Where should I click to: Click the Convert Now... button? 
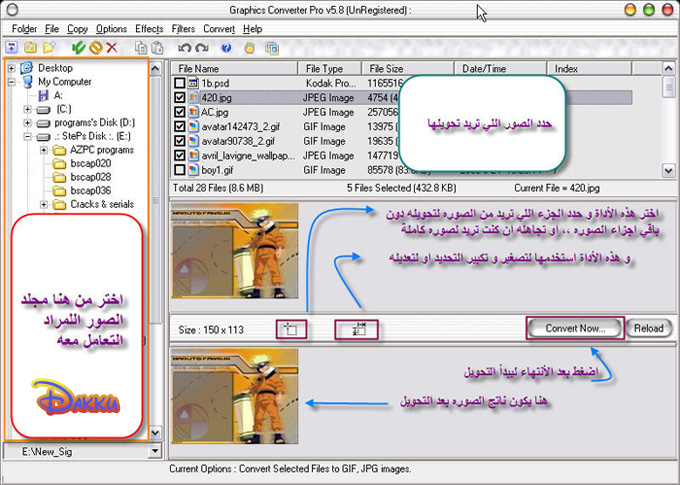(x=575, y=328)
